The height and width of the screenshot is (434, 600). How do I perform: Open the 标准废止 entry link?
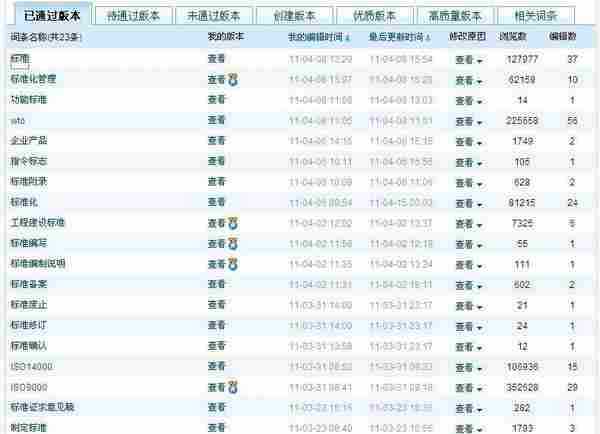pyautogui.click(x=28, y=305)
